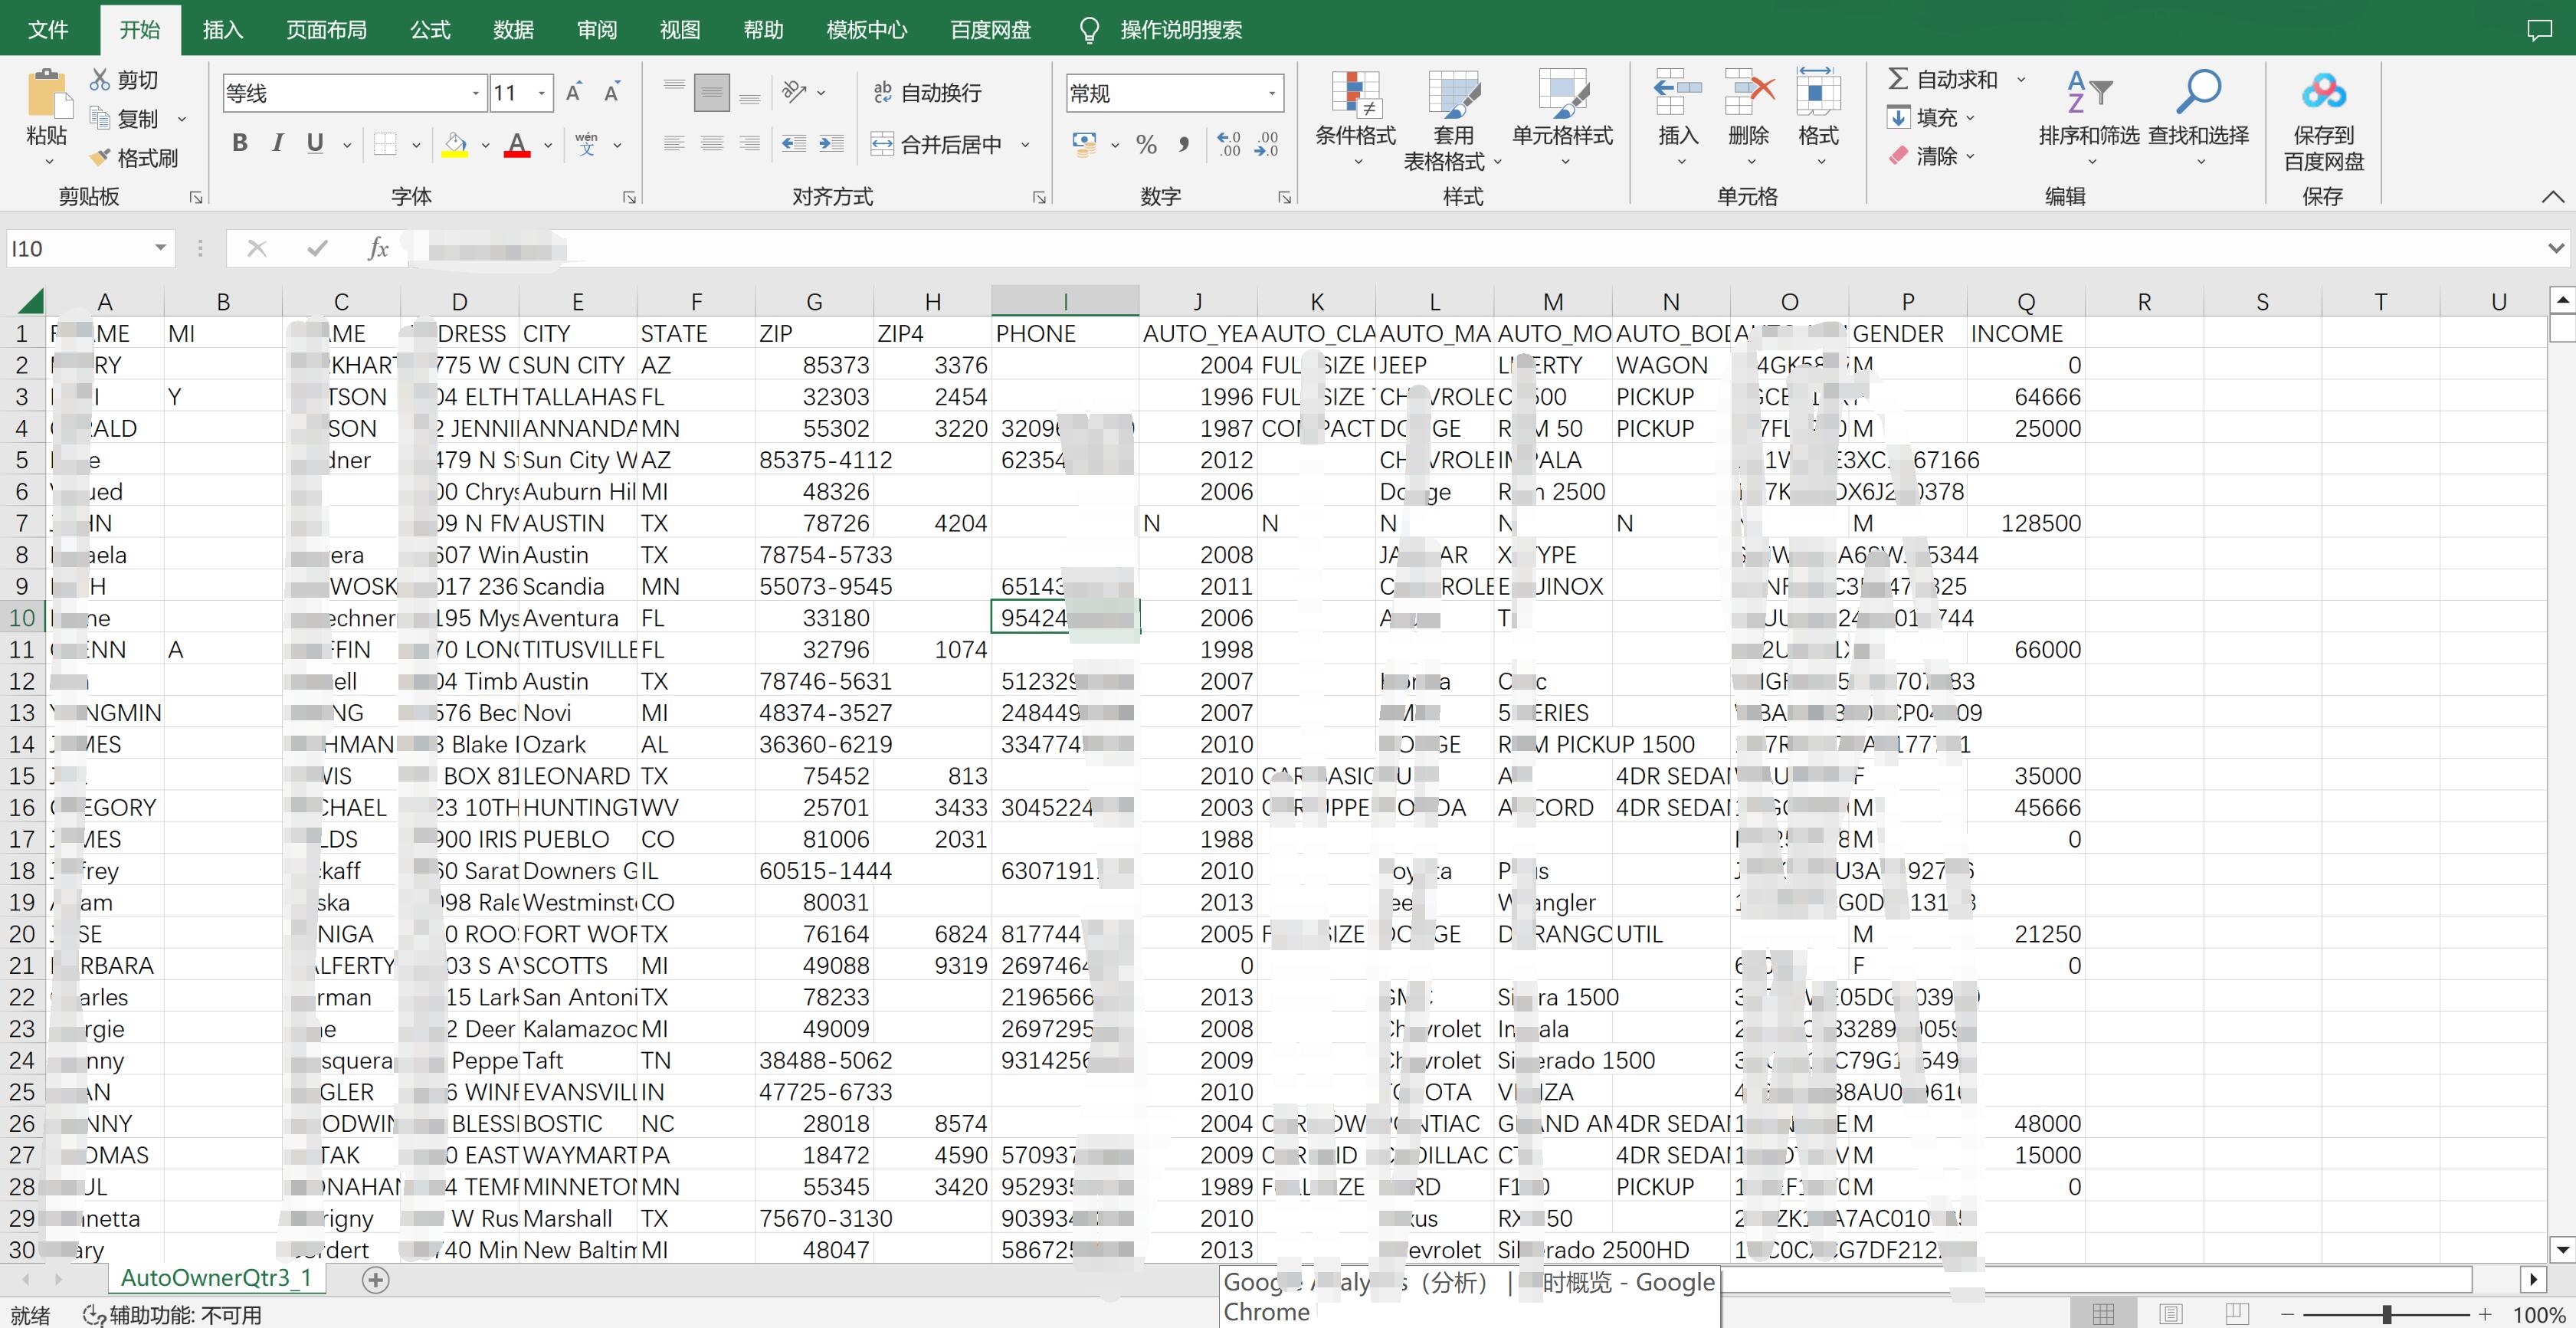The image size is (2576, 1328).
Task: Toggle Italic formatting
Action: coord(277,144)
